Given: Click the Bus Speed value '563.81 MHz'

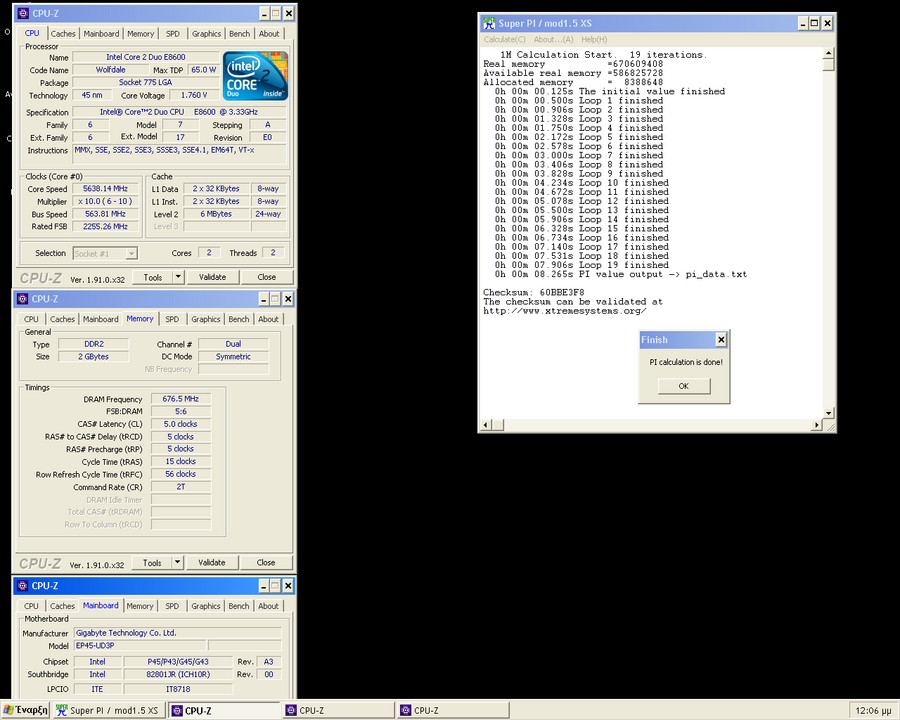Looking at the screenshot, I should [105, 214].
